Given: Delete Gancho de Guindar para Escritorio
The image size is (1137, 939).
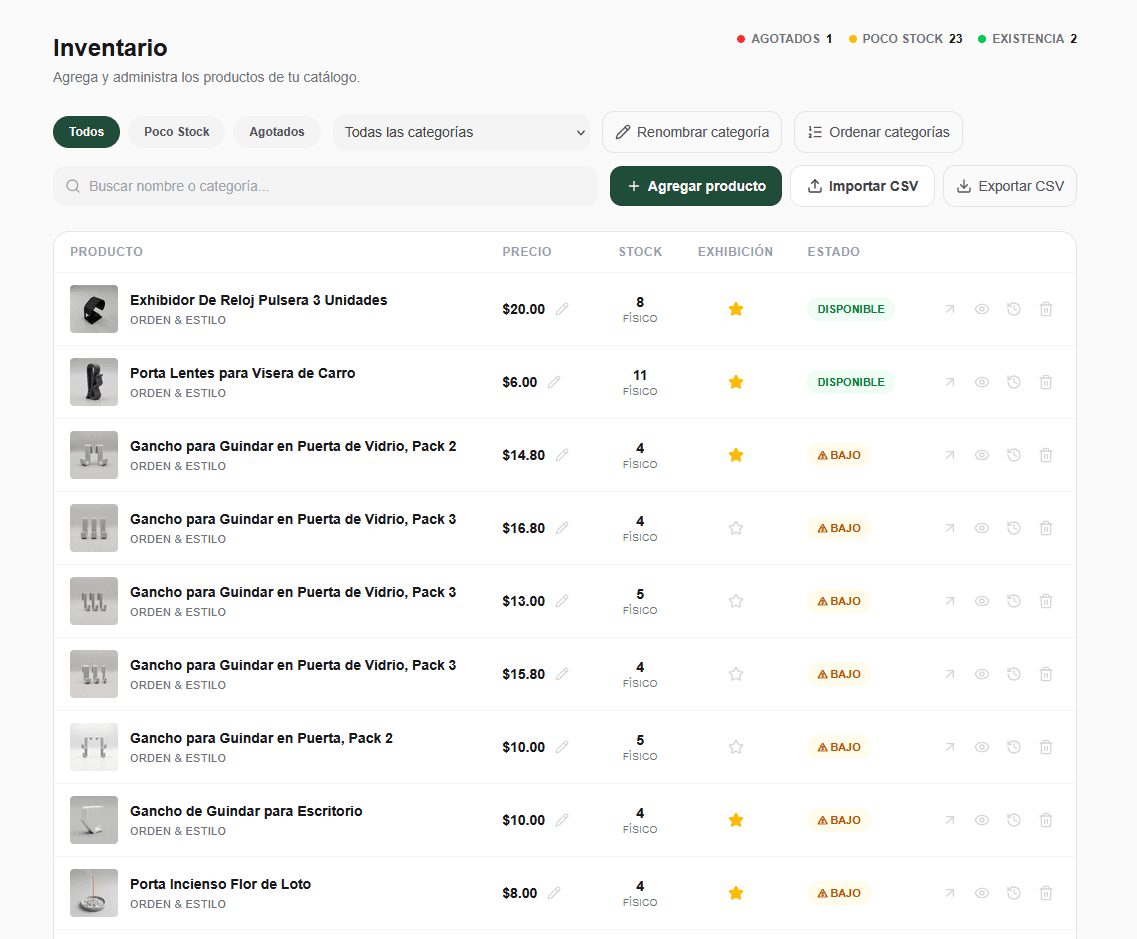Looking at the screenshot, I should pyautogui.click(x=1046, y=820).
